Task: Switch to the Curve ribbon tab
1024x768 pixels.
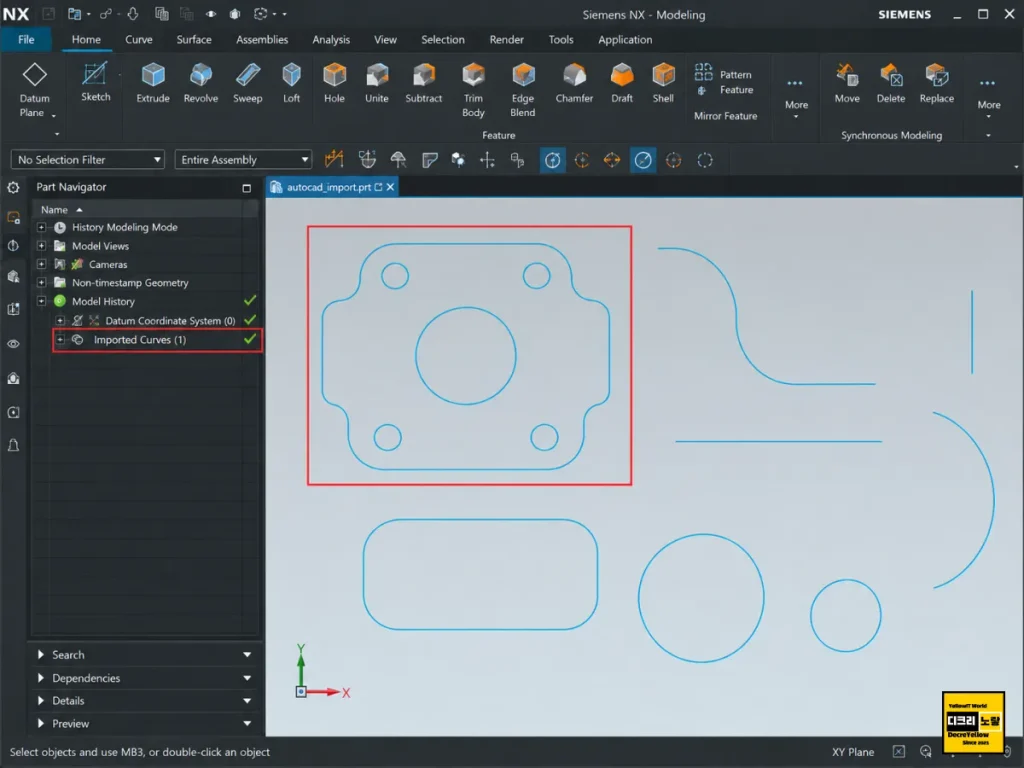Action: tap(138, 40)
